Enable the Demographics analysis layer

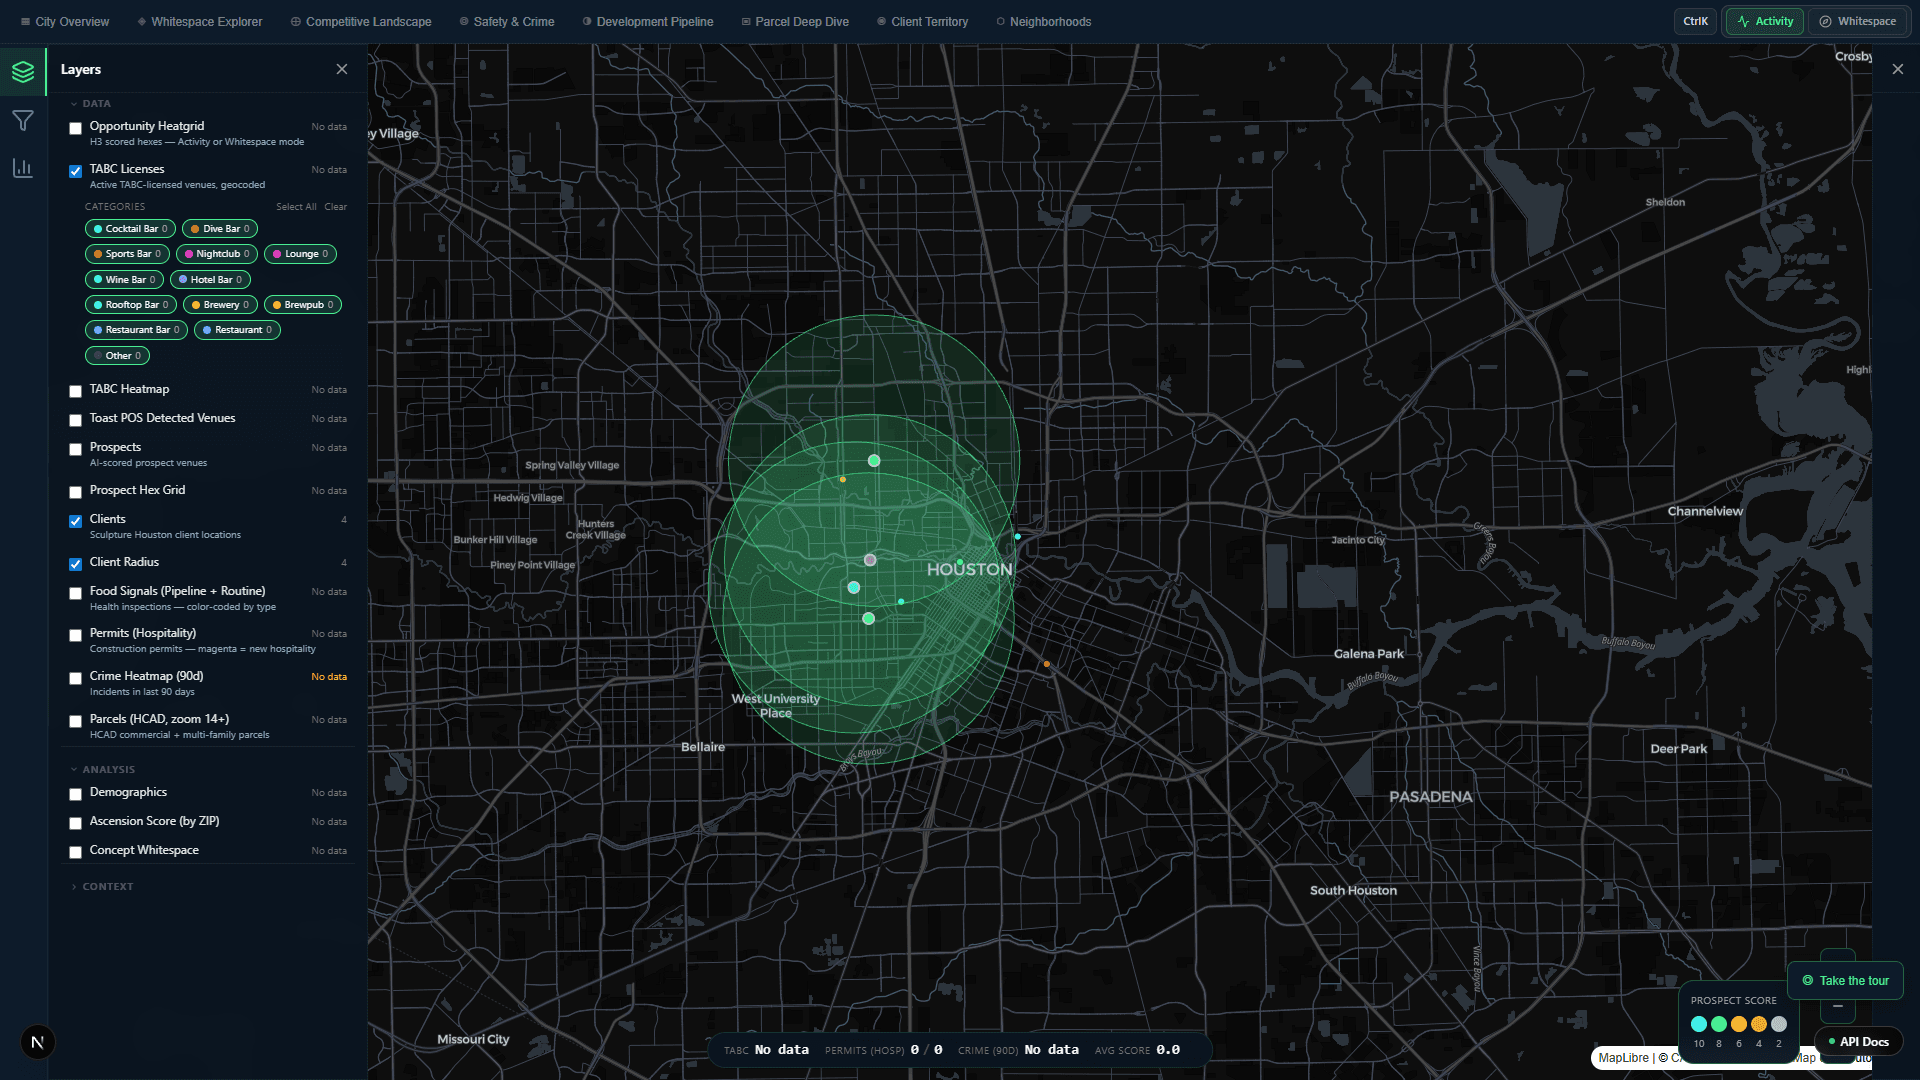pyautogui.click(x=75, y=794)
